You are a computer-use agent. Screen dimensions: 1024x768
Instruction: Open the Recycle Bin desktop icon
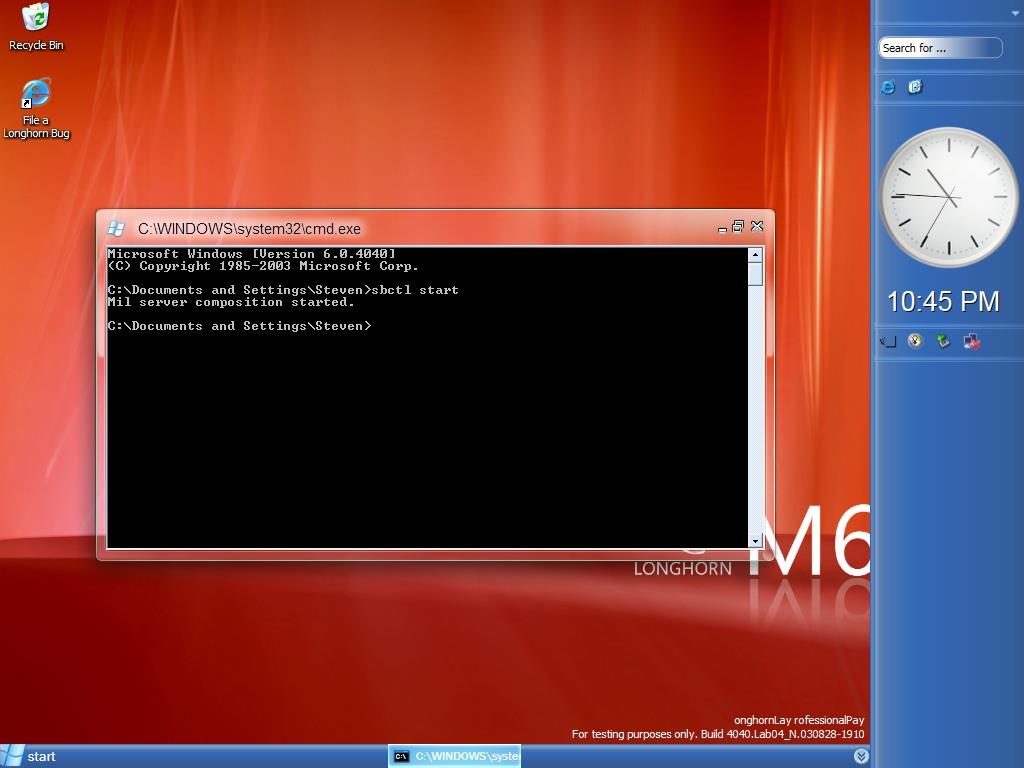(36, 26)
